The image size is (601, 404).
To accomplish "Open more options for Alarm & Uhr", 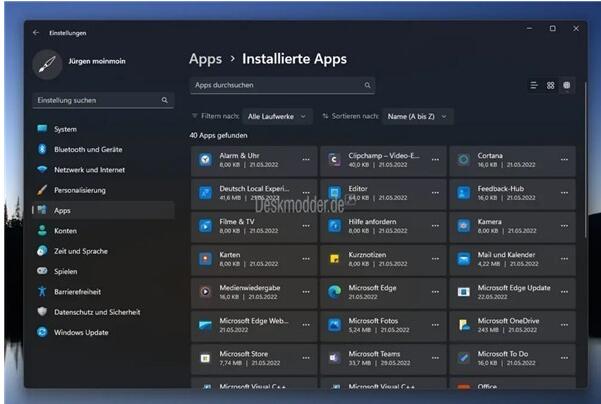I will pyautogui.click(x=306, y=160).
